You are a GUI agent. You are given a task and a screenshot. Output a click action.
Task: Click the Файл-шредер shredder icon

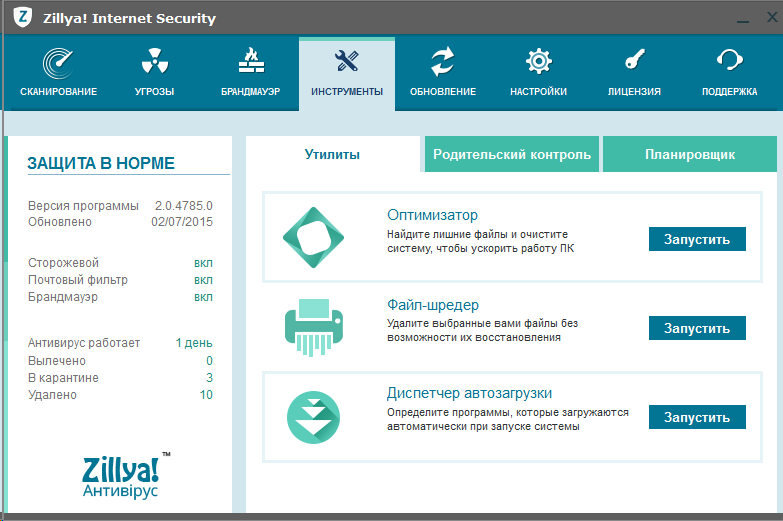coord(314,327)
